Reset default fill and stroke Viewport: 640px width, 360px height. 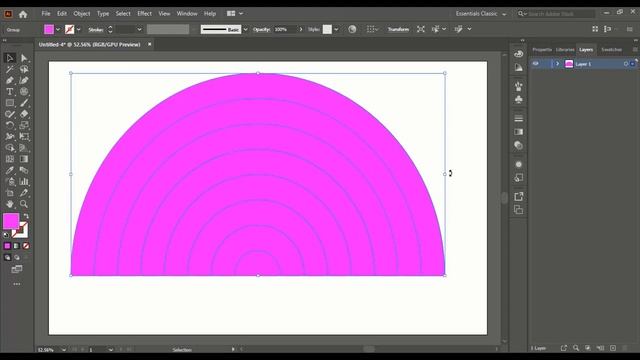[x=6, y=235]
